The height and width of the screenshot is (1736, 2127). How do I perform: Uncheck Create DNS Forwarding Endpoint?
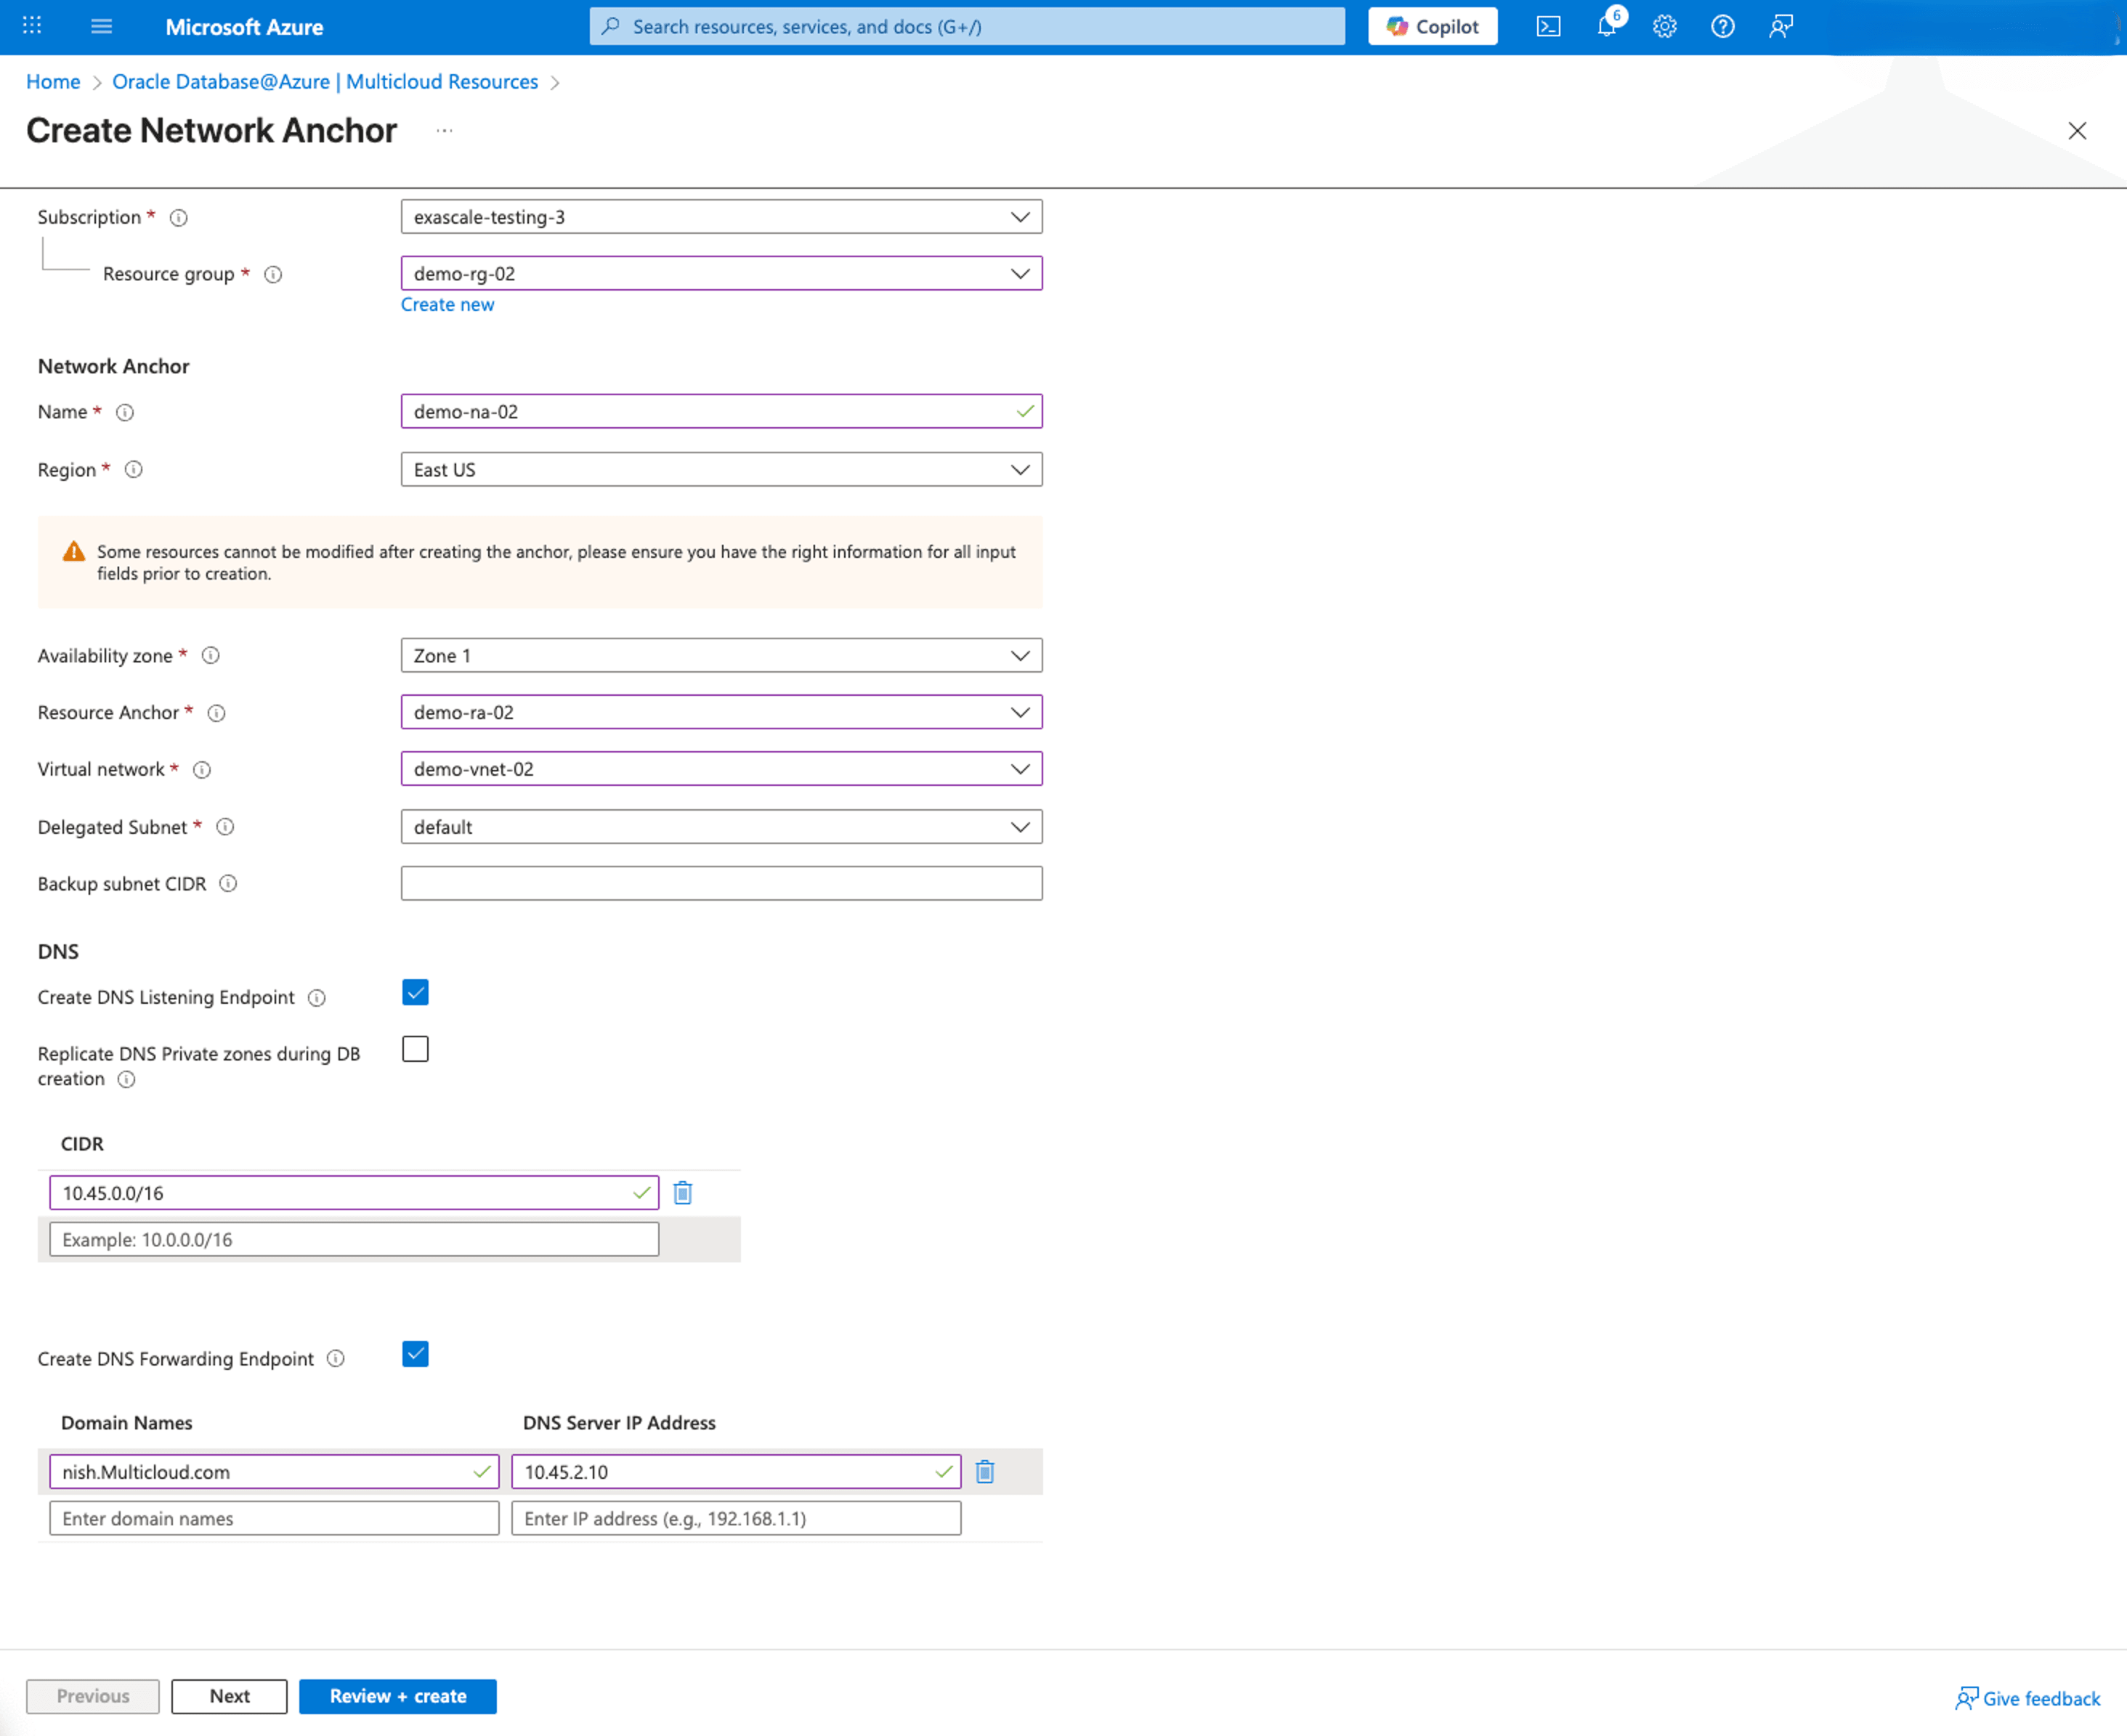point(415,1354)
